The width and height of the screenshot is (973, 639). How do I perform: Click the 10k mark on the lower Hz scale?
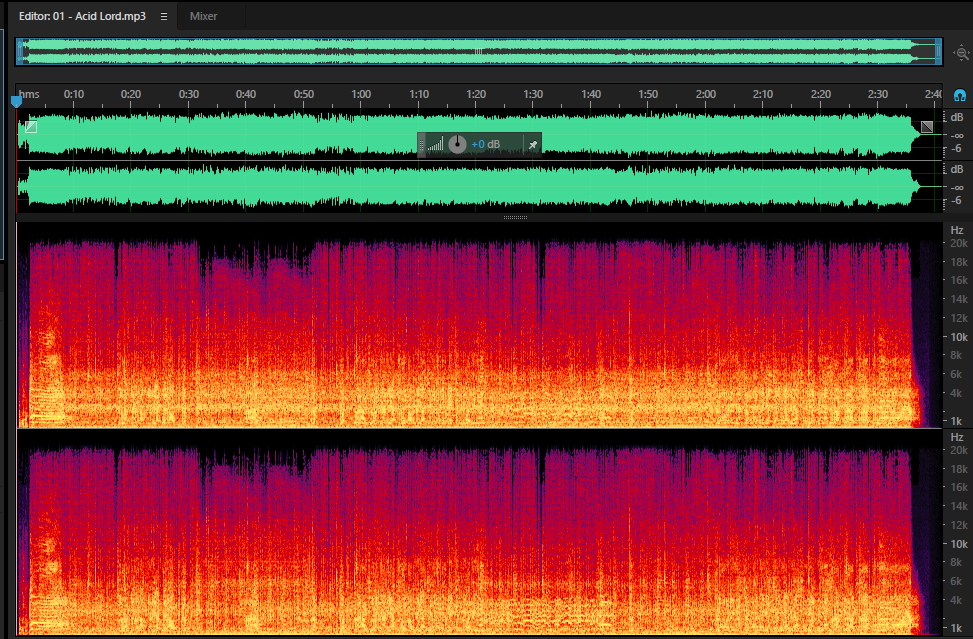(959, 544)
